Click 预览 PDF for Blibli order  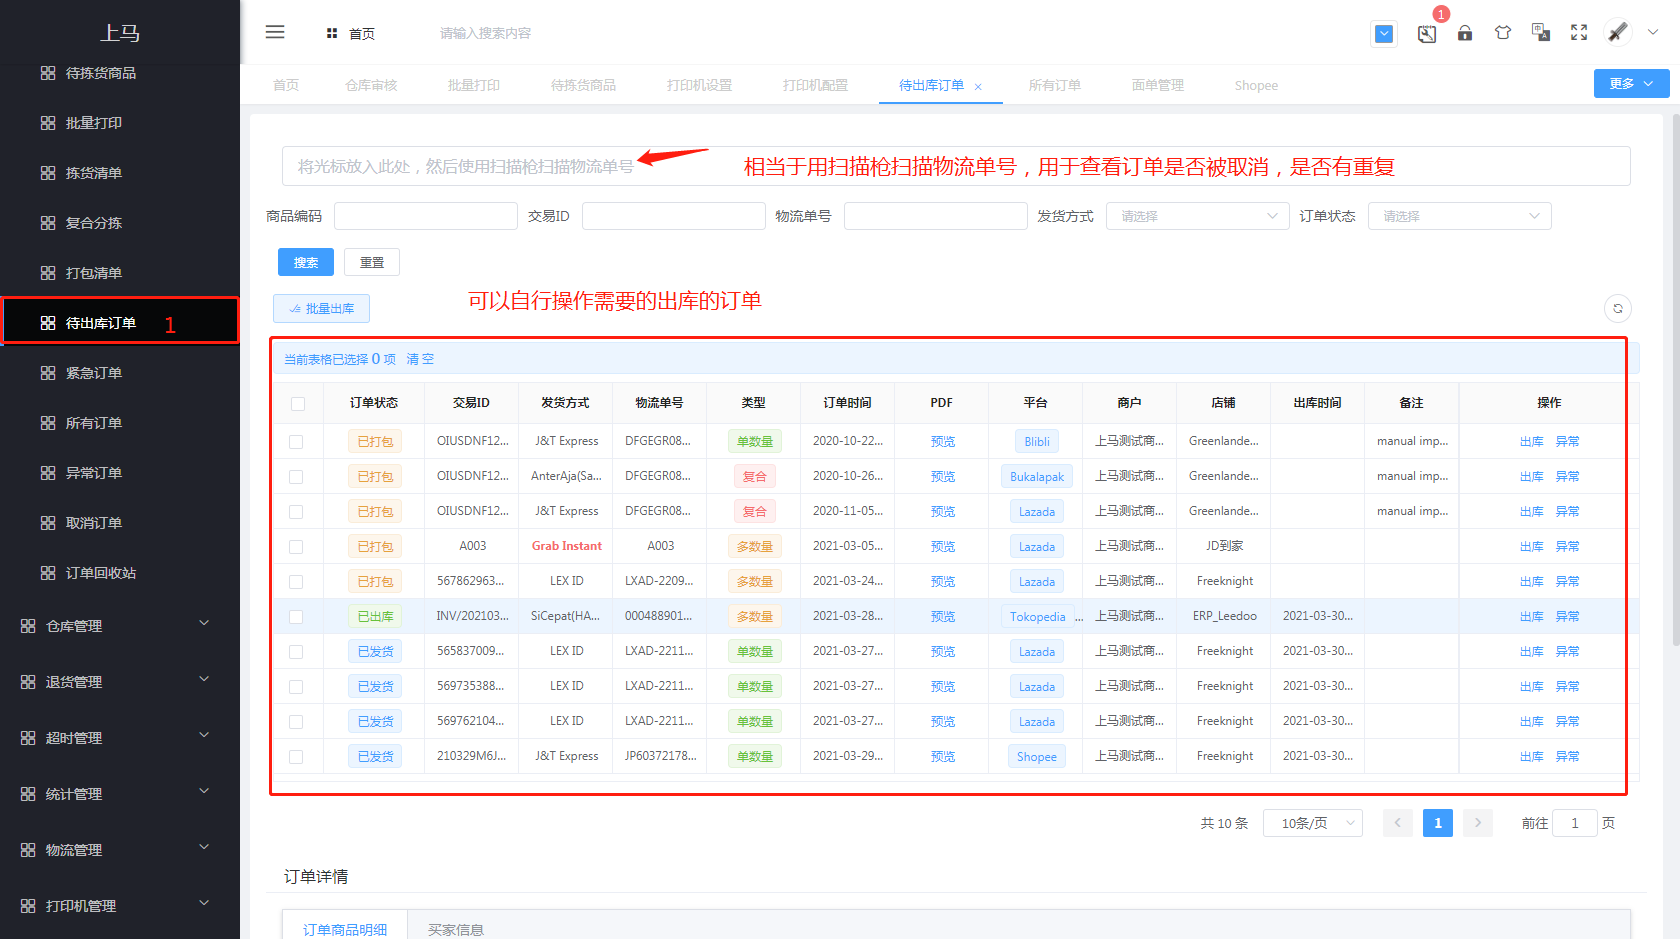point(942,442)
